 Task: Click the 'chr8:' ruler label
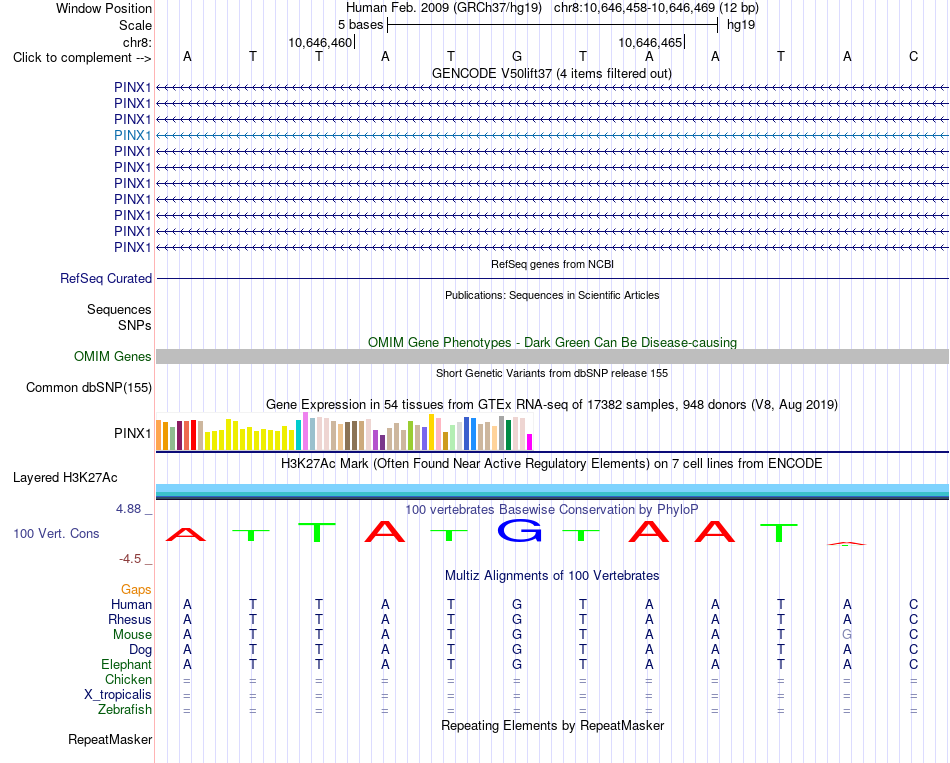click(x=137, y=42)
